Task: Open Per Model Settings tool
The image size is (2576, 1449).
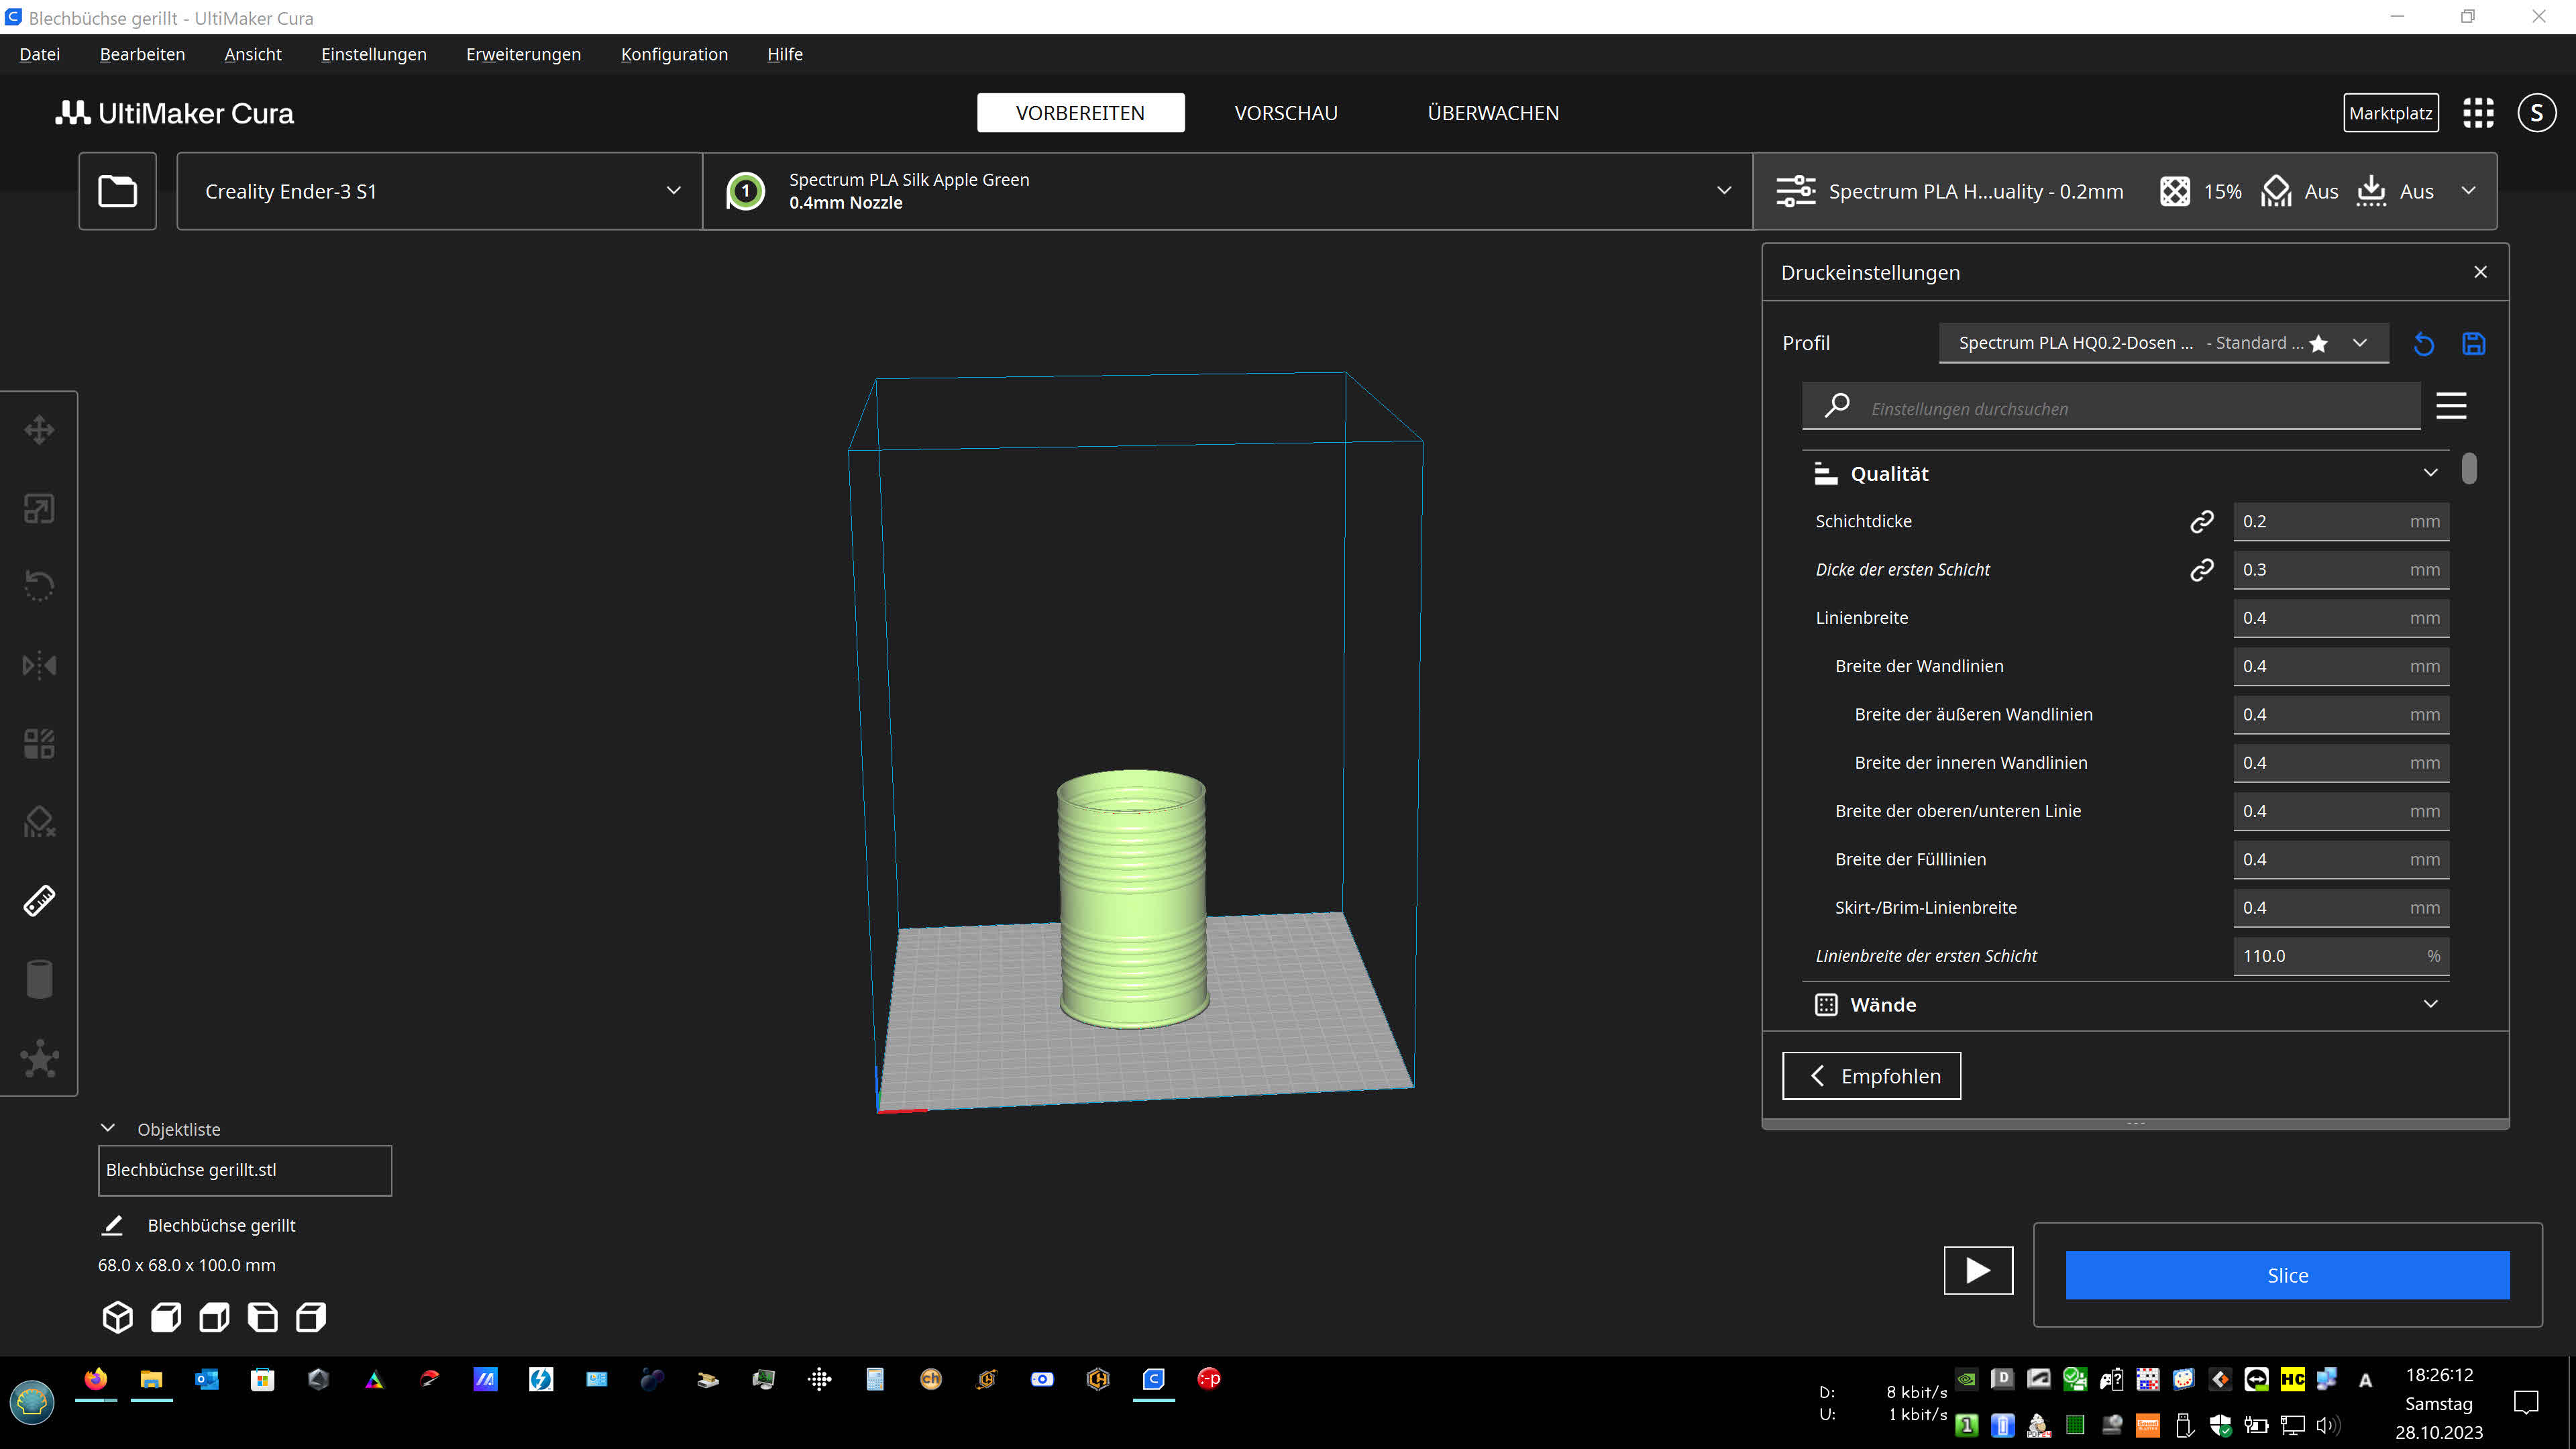Action: tap(39, 743)
